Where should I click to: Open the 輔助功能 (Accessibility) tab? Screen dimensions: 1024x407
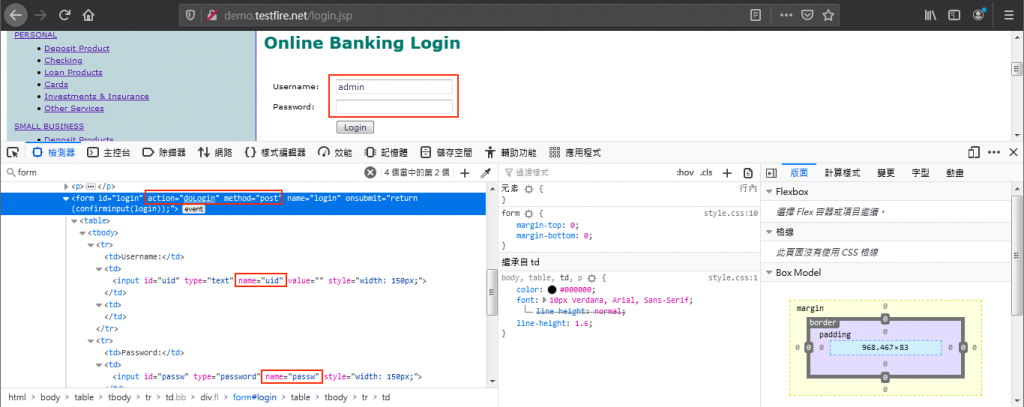click(x=511, y=152)
